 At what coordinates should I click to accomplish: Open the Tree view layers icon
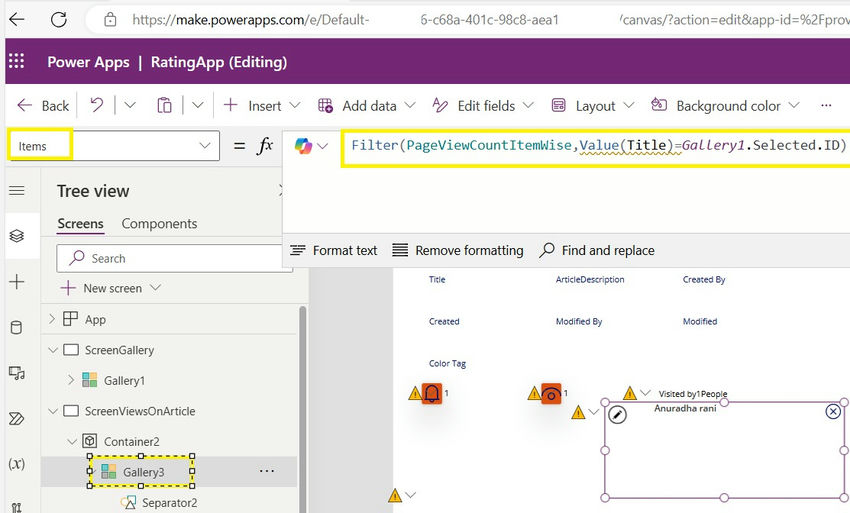17,236
